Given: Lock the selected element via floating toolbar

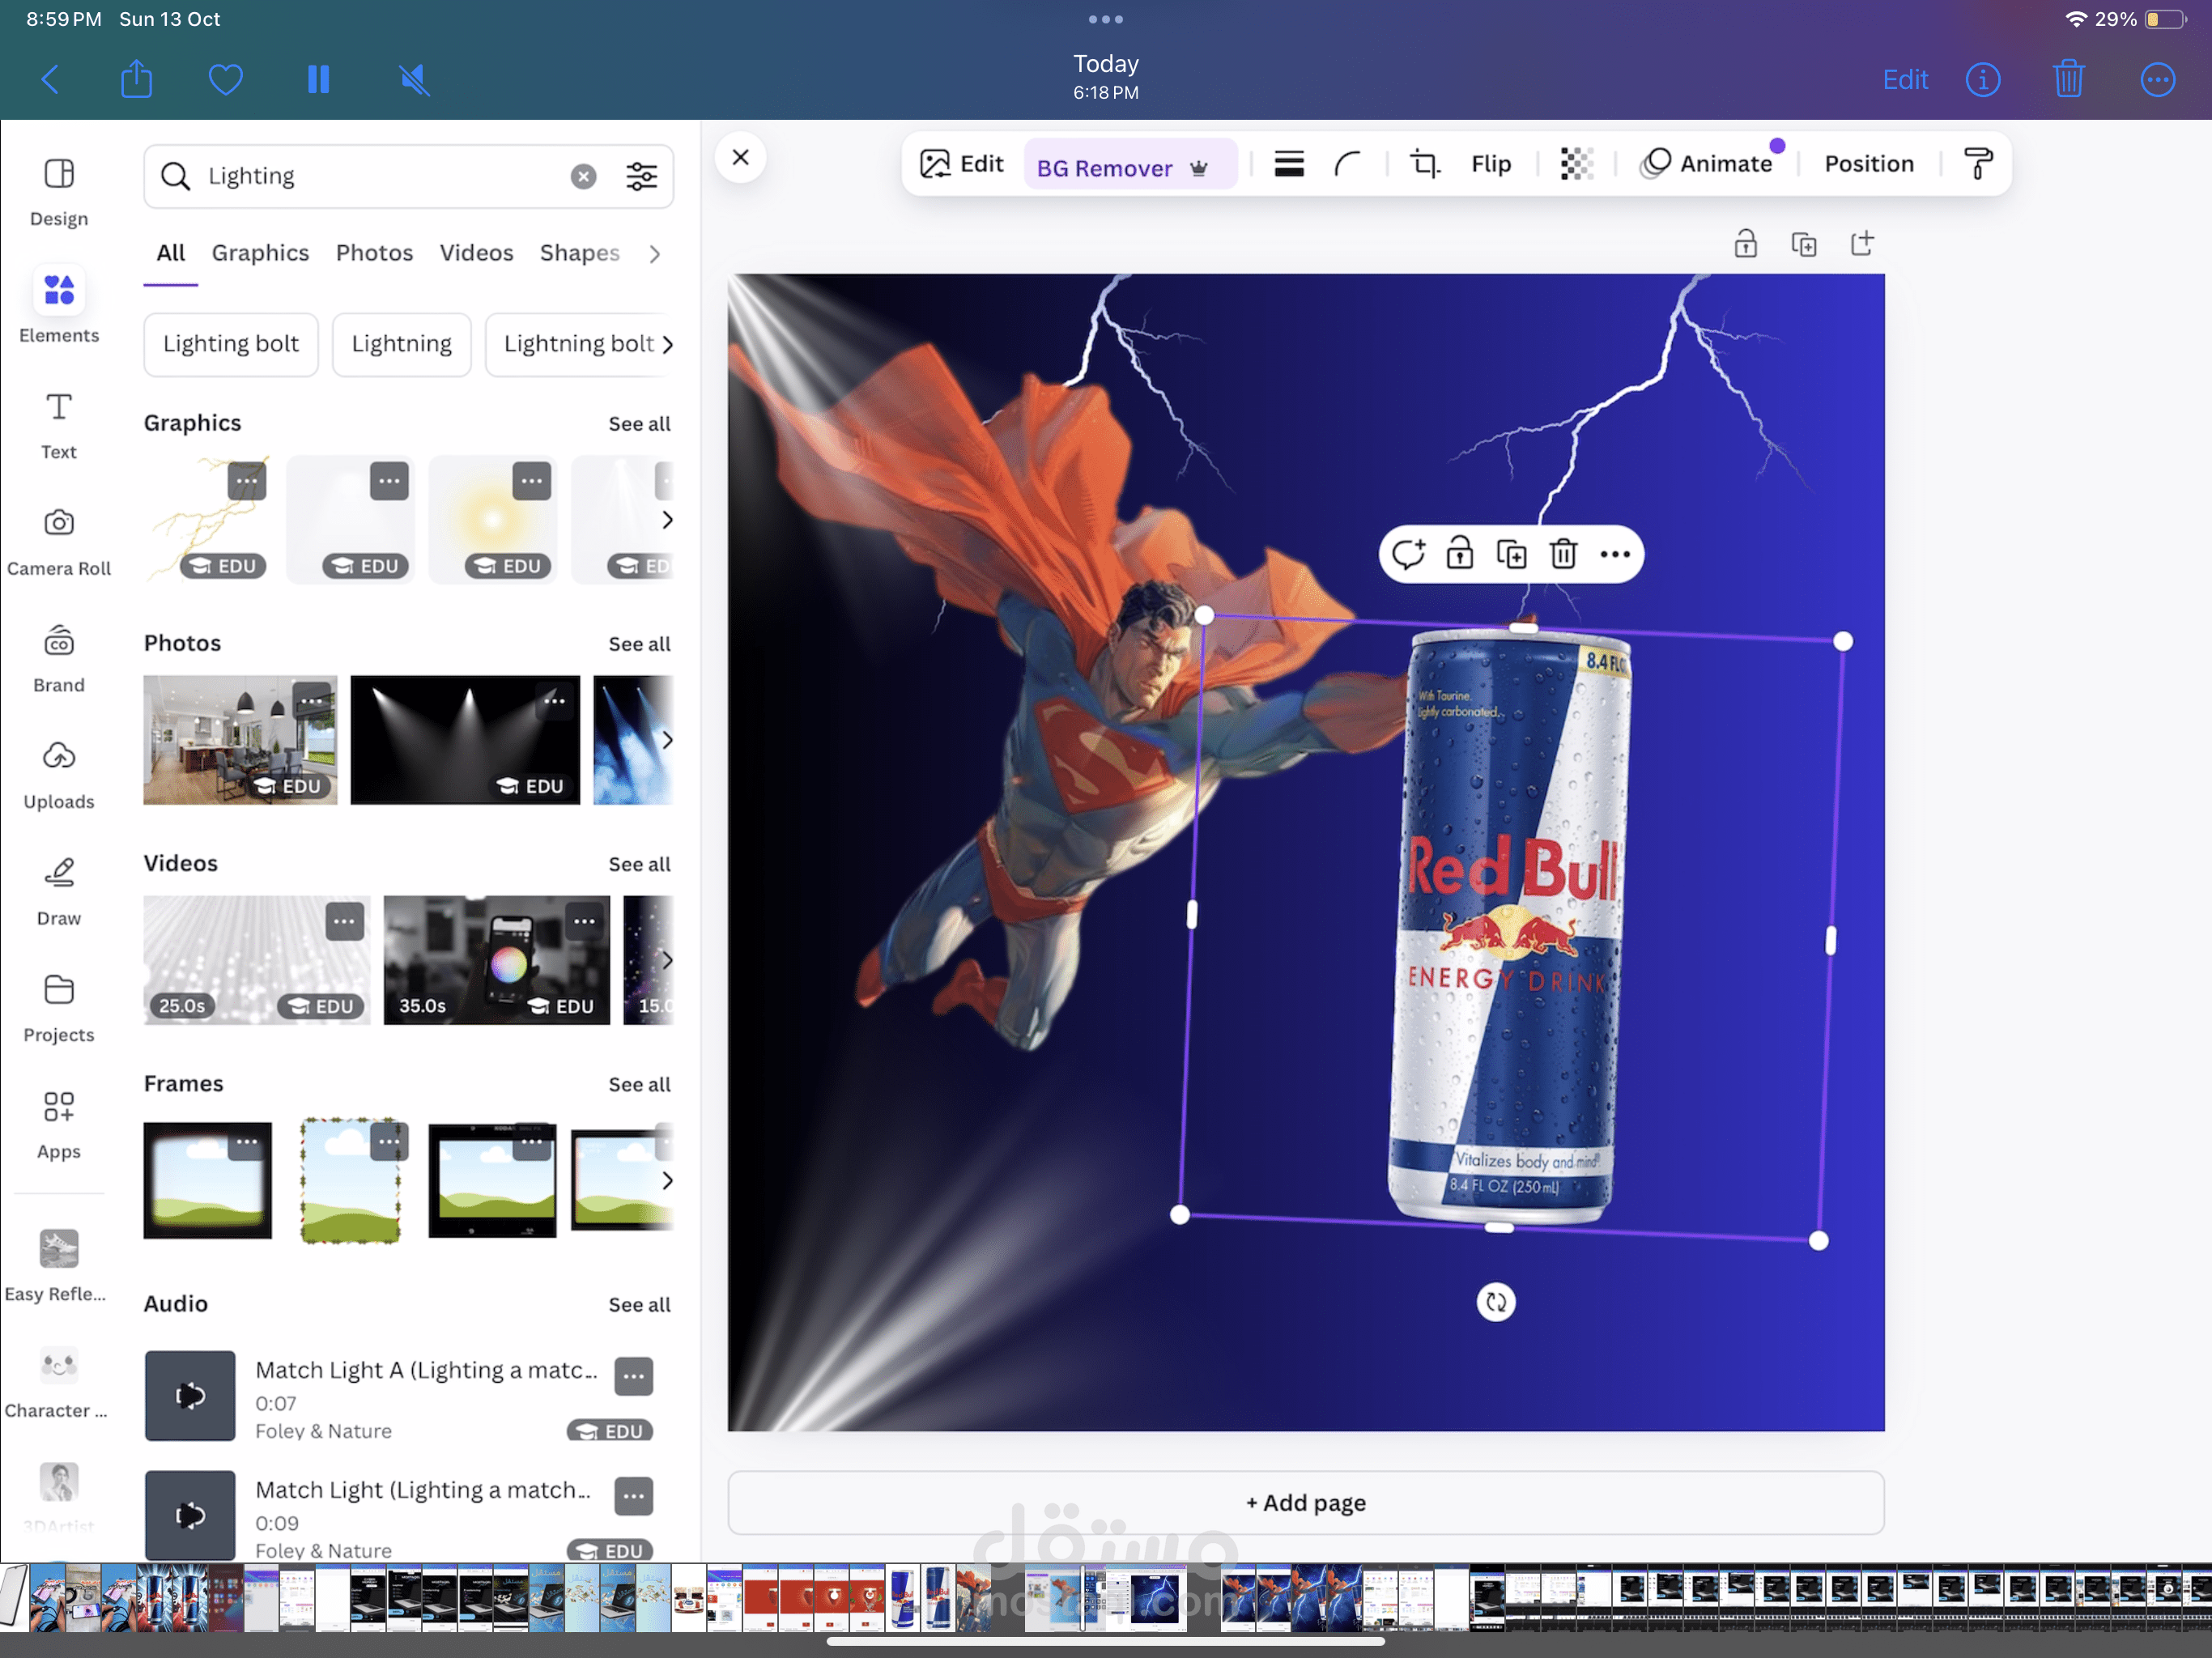Looking at the screenshot, I should pyautogui.click(x=1459, y=553).
